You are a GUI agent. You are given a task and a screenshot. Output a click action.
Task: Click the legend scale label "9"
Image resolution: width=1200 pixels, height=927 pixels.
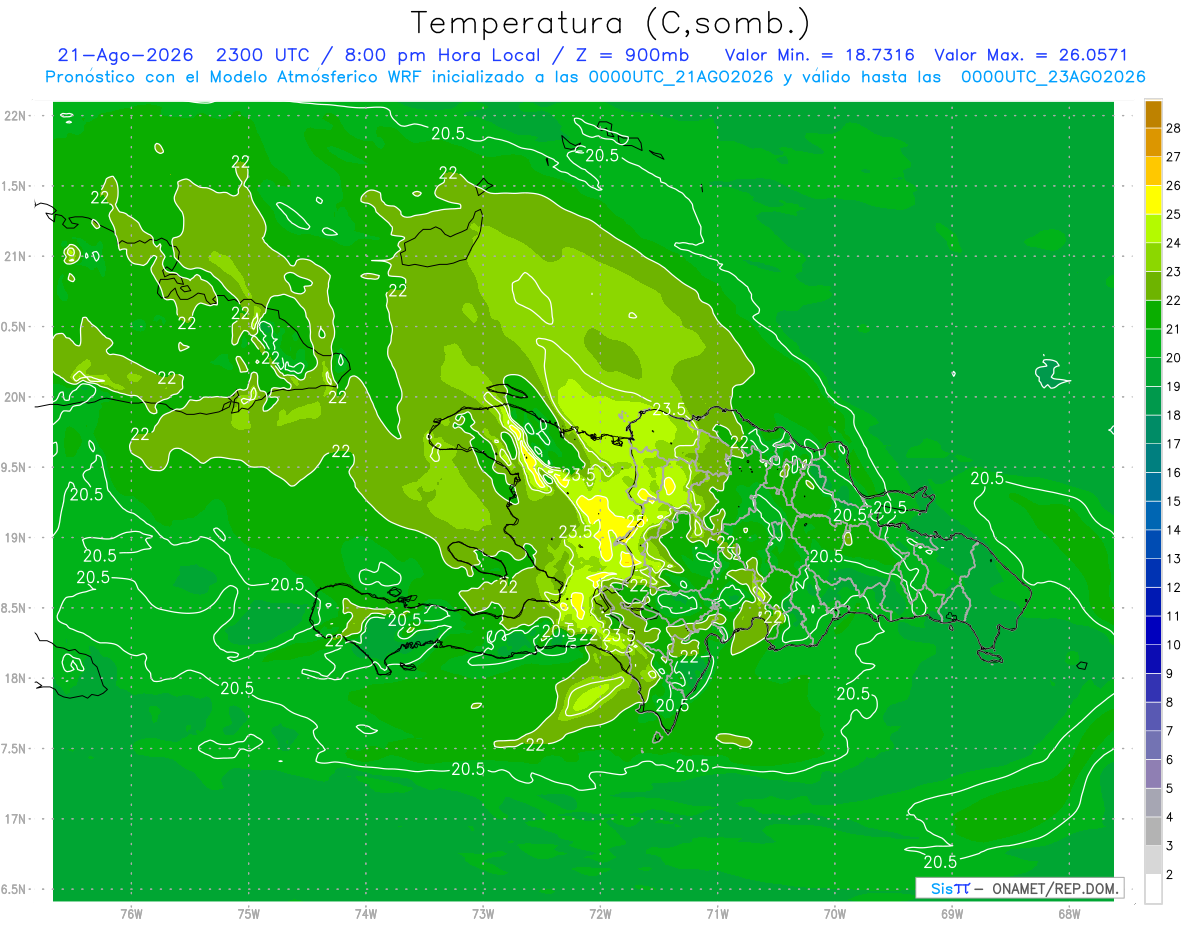(1170, 674)
